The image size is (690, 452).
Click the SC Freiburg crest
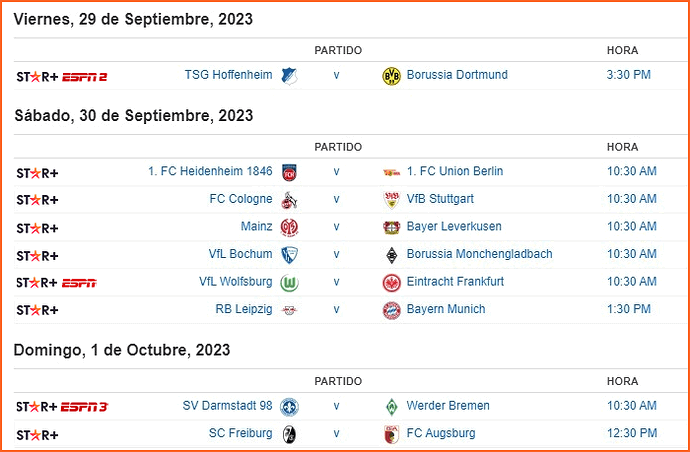(289, 434)
